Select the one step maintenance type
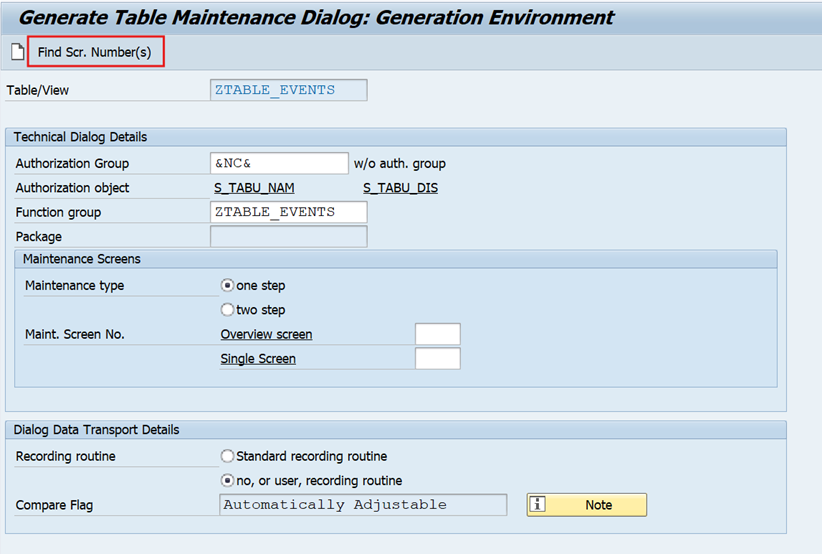 228,286
